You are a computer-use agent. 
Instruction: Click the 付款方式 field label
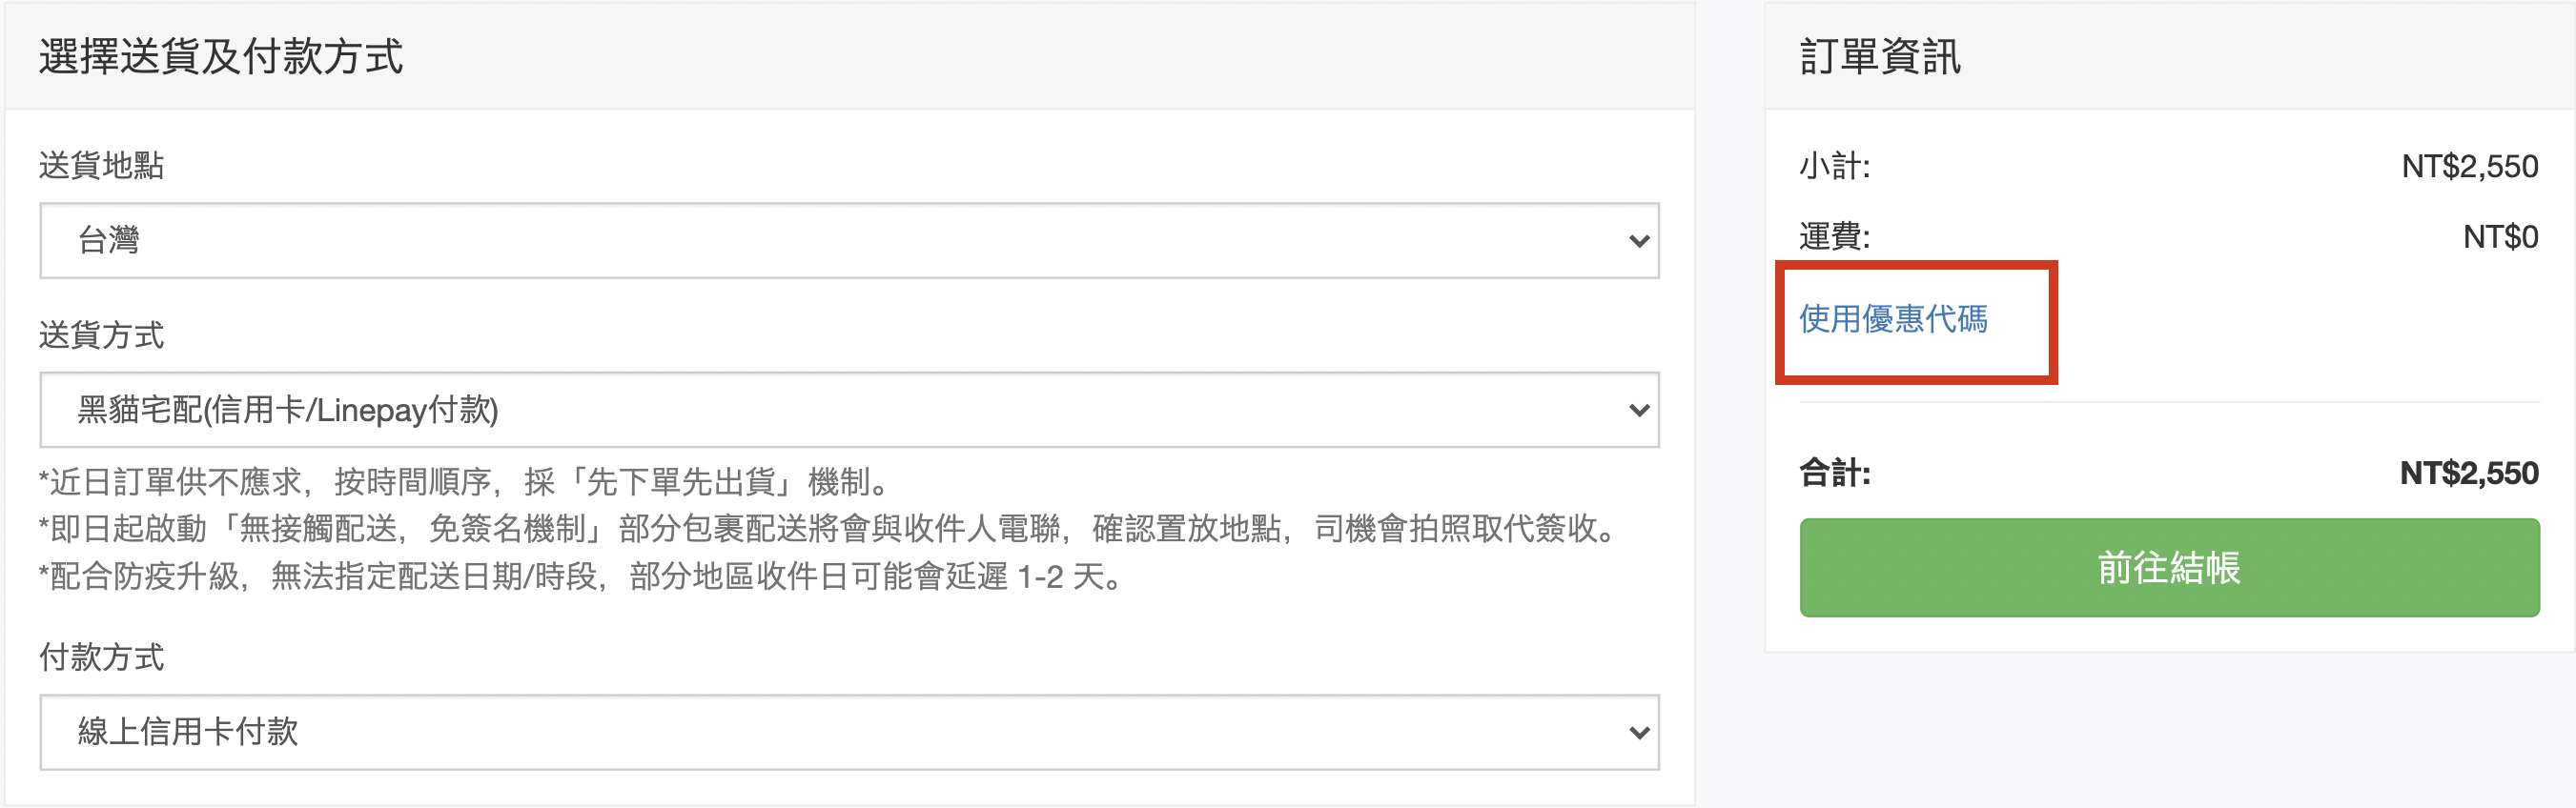pos(101,657)
